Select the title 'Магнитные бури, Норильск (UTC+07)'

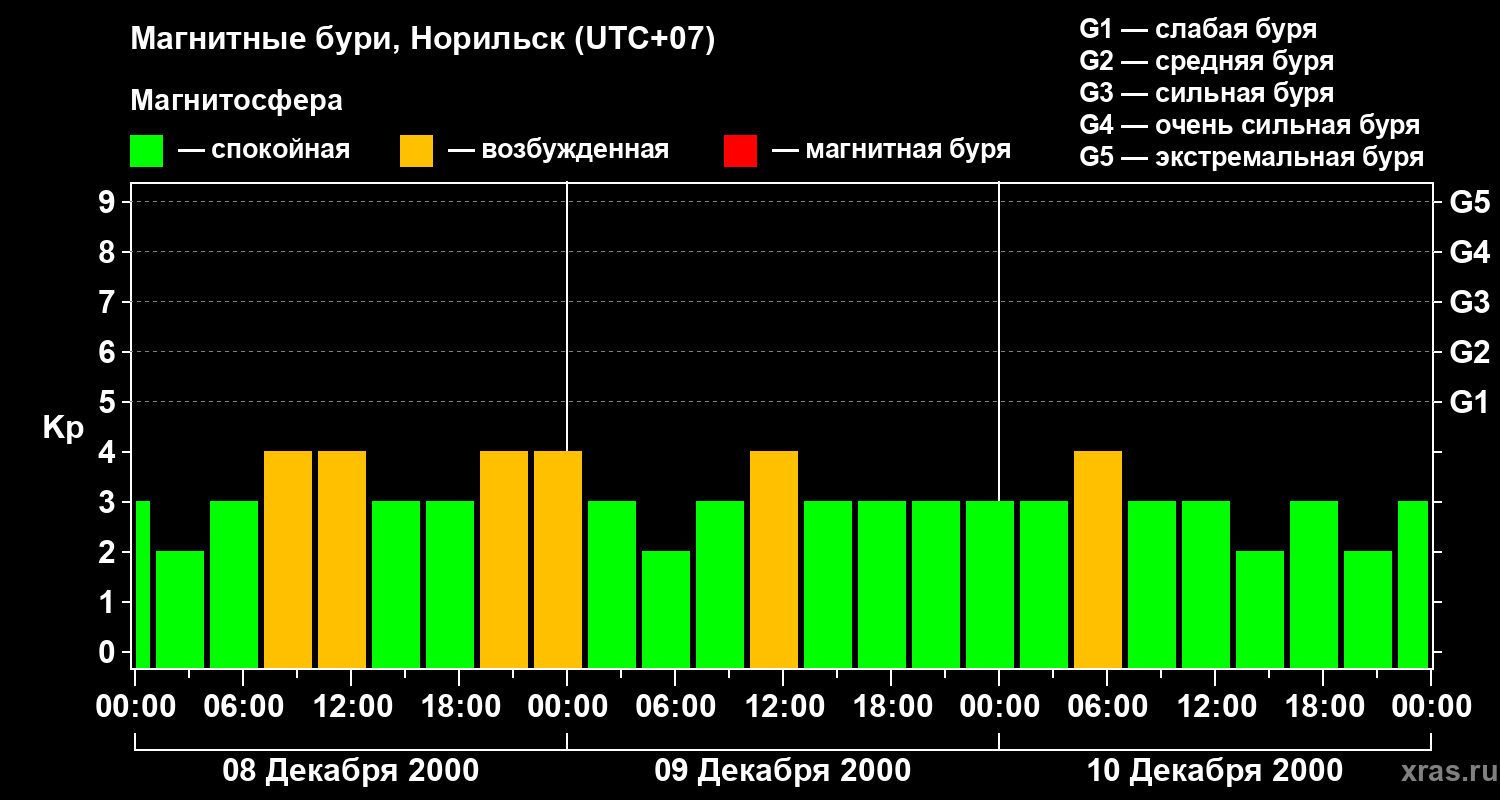coord(423,40)
